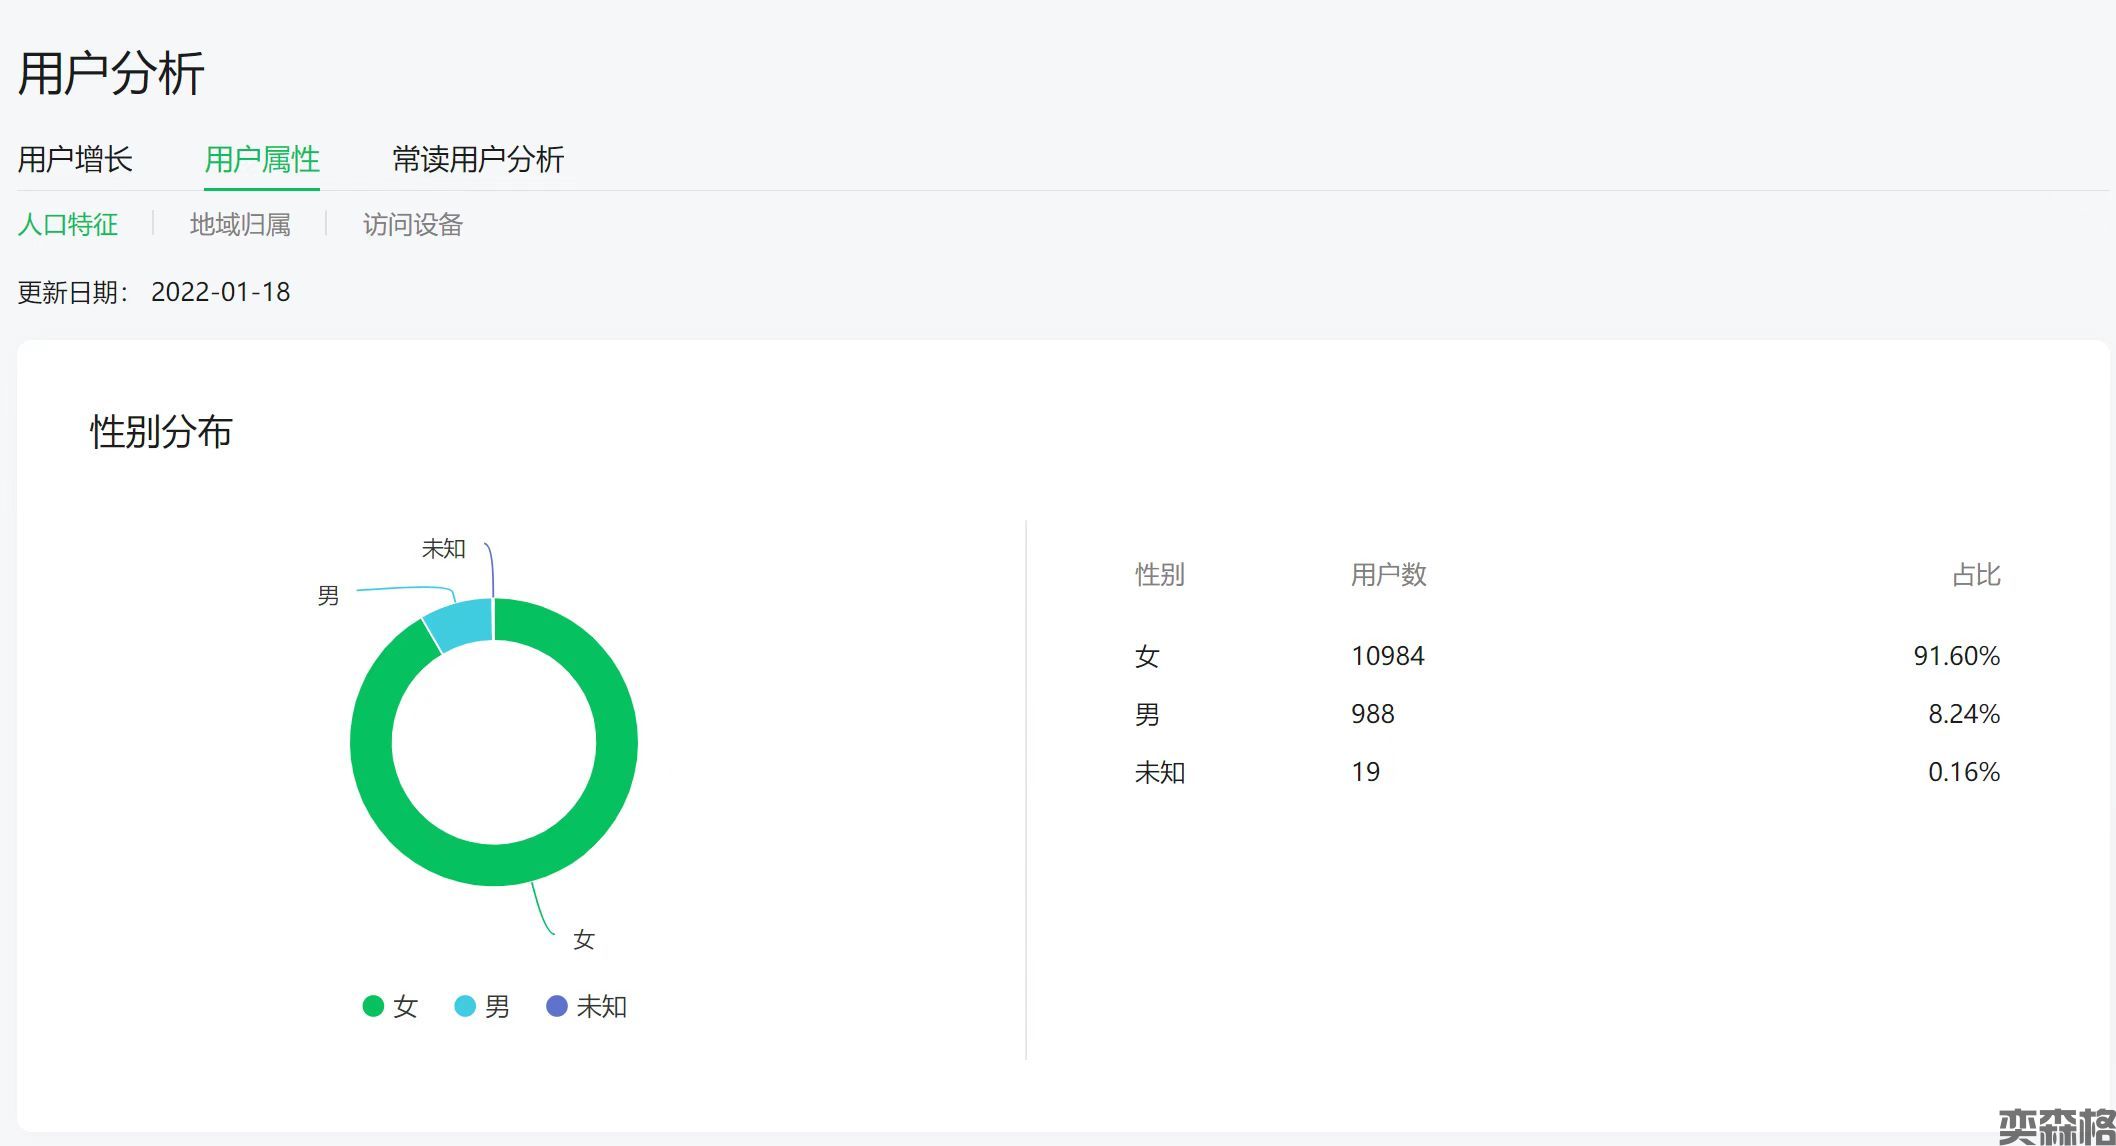
Task: Select the 女 row user count 10984
Action: (x=1387, y=656)
